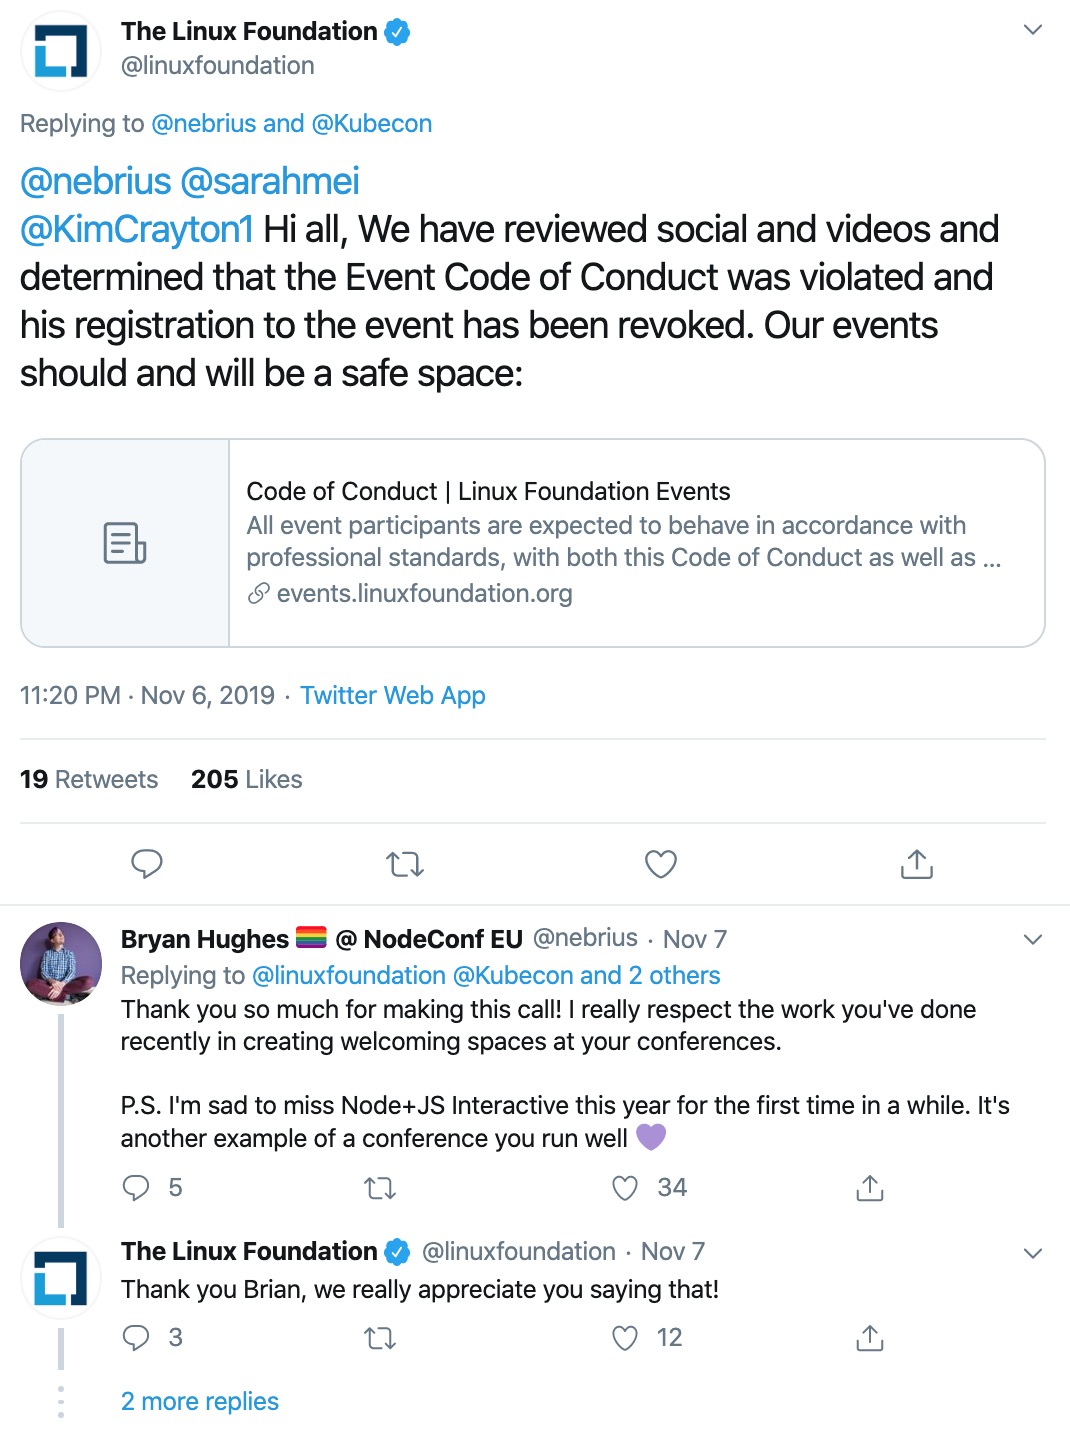The height and width of the screenshot is (1434, 1070).
Task: Open the chevron menu on Linux Foundation's reply
Action: (x=1033, y=1253)
